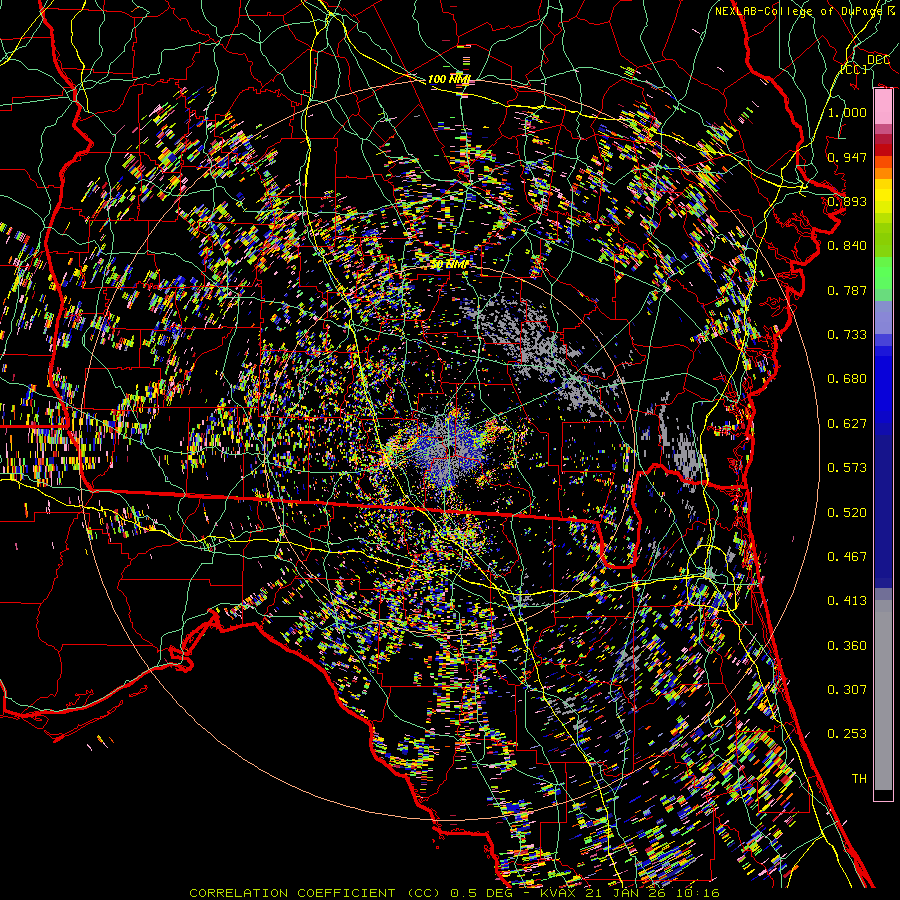The width and height of the screenshot is (900, 900).
Task: Click the 50 NMI range ring label
Action: click(448, 264)
